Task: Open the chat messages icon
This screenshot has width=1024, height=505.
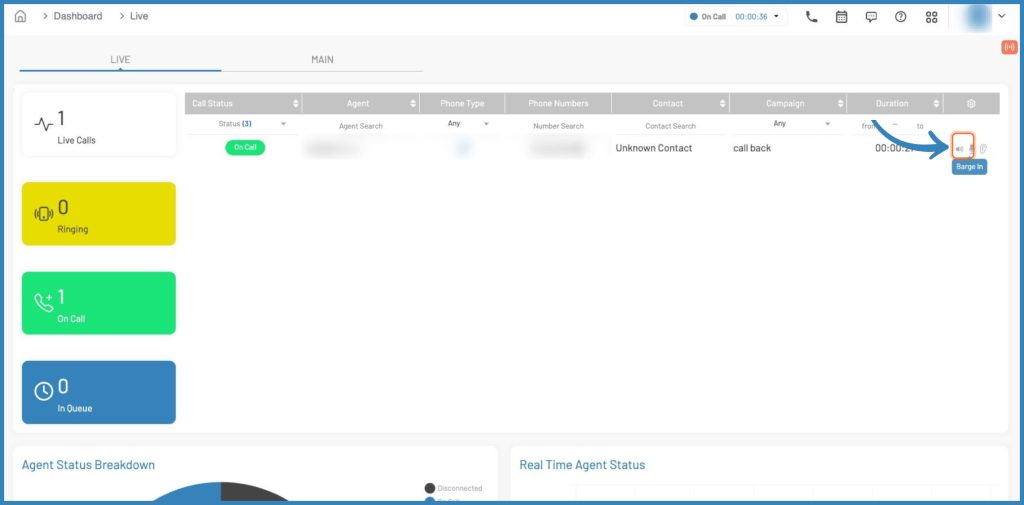Action: tap(871, 17)
